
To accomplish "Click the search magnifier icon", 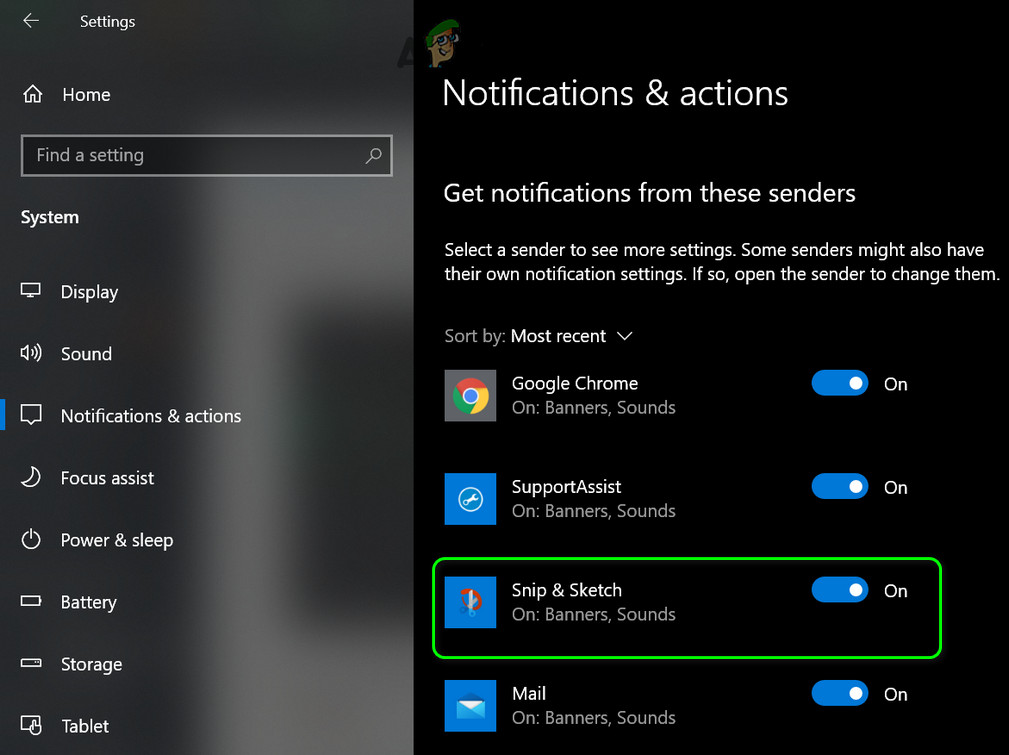I will click(x=373, y=155).
